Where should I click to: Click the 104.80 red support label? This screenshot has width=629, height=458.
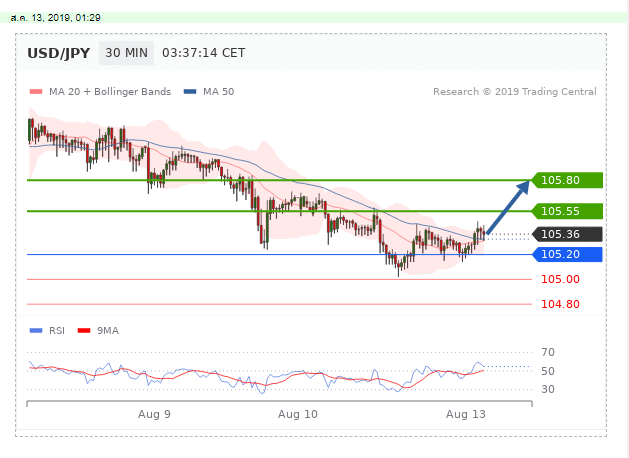pyautogui.click(x=560, y=304)
